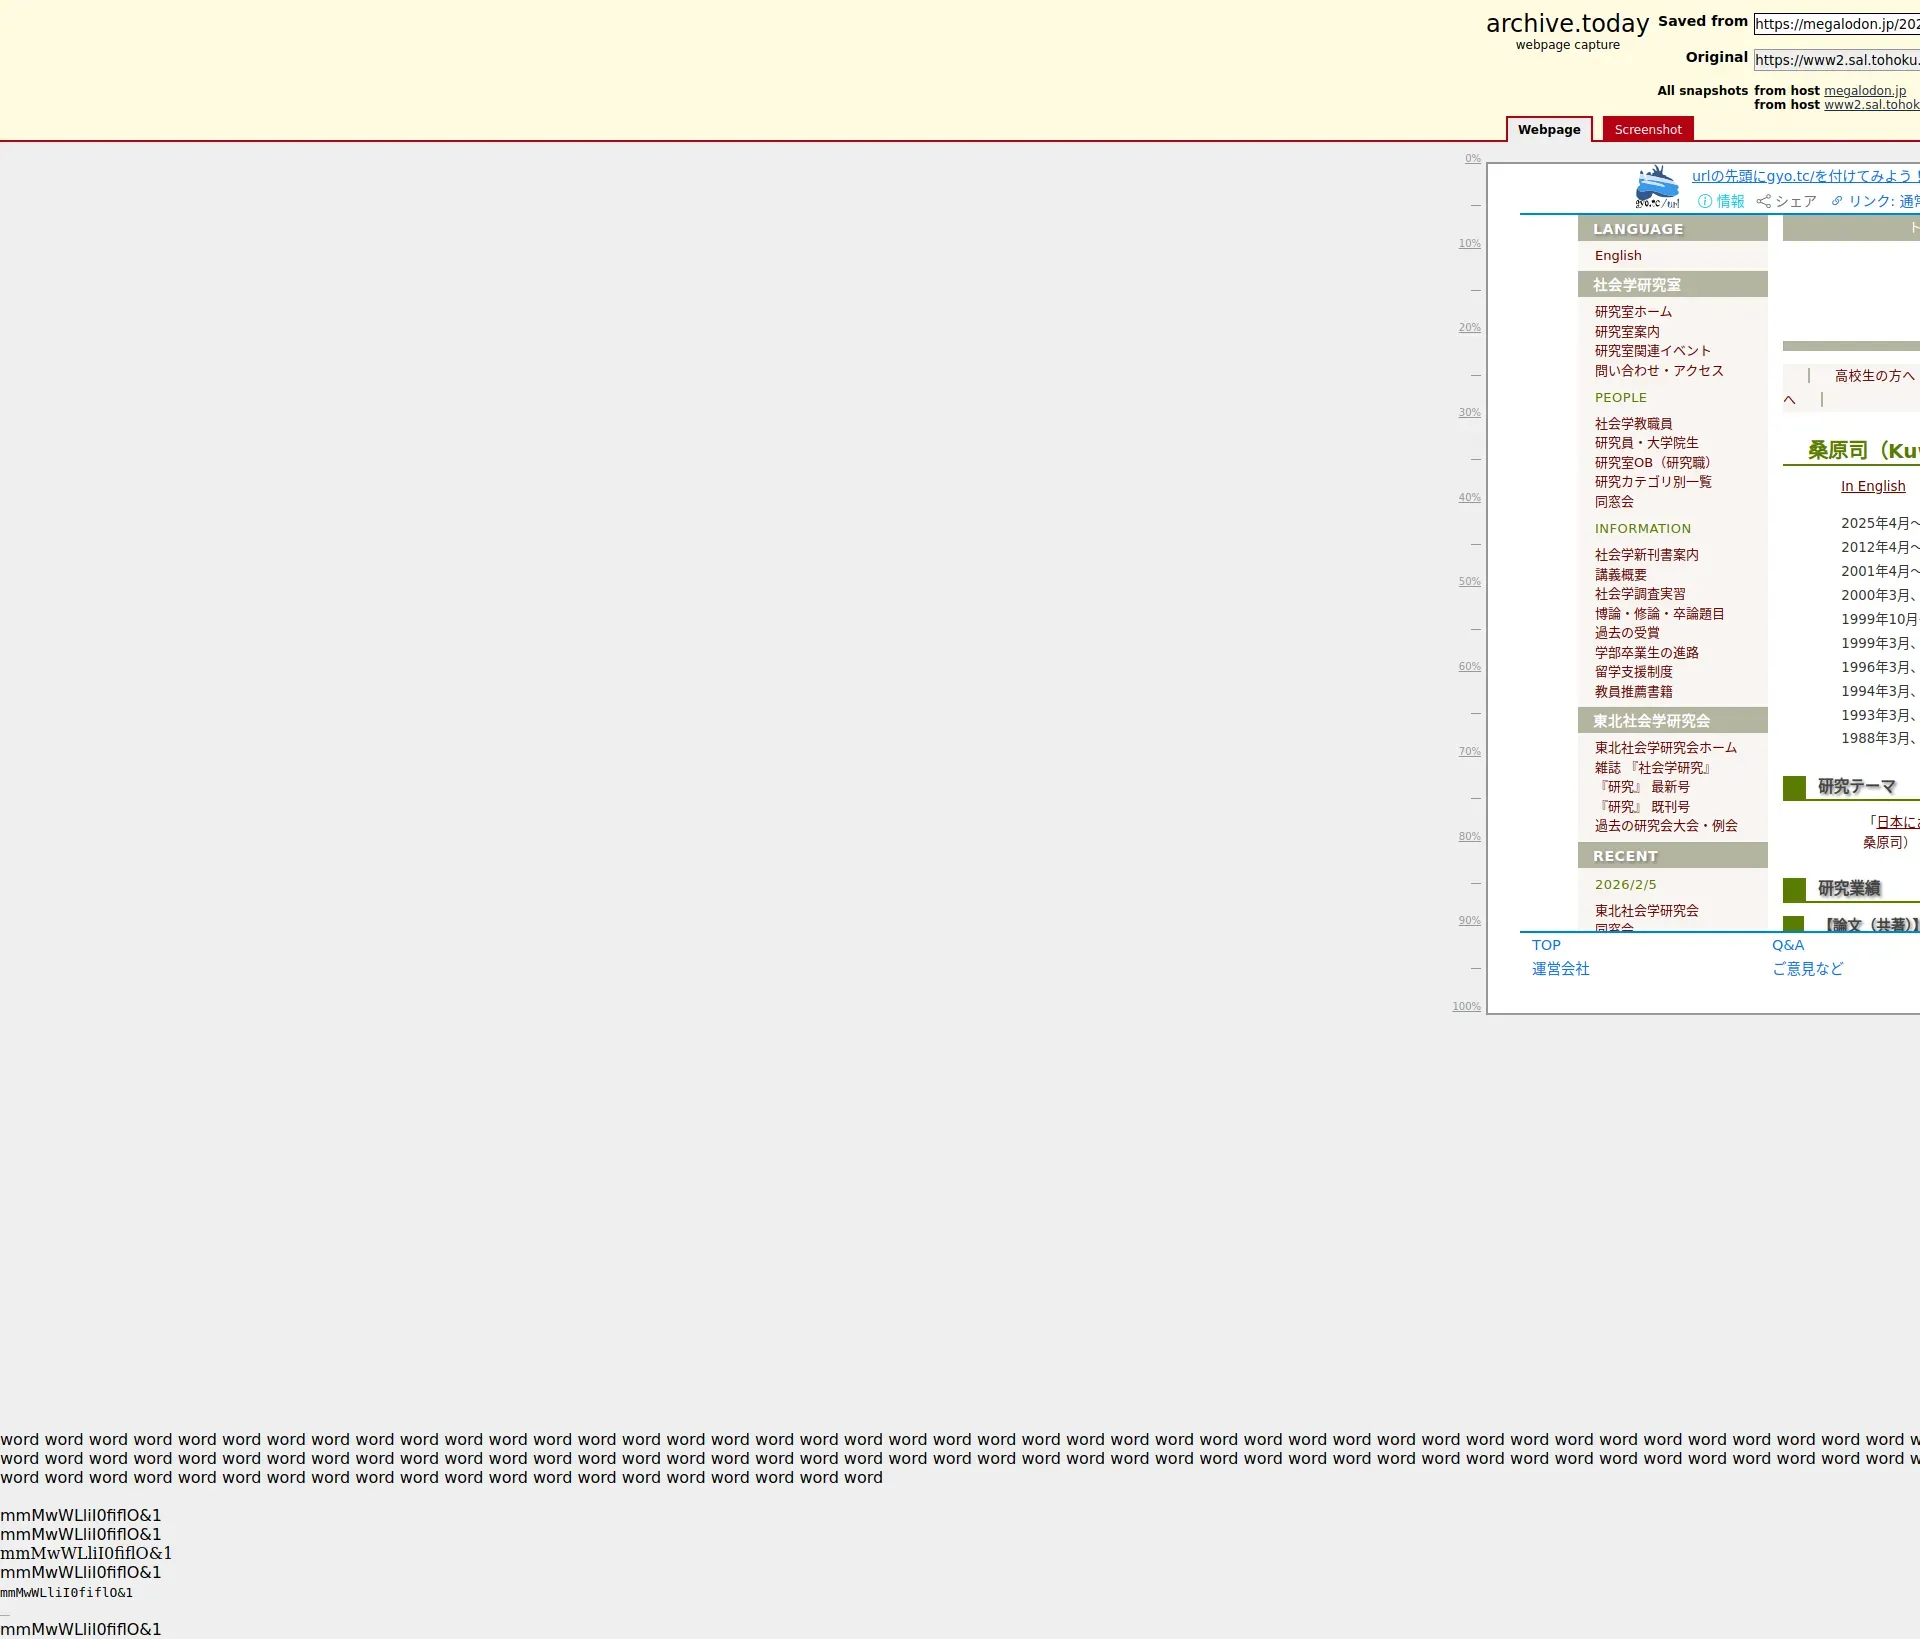Screen dimensions: 1920x1639
Task: Click the 情報 info circle icon
Action: pos(1705,201)
